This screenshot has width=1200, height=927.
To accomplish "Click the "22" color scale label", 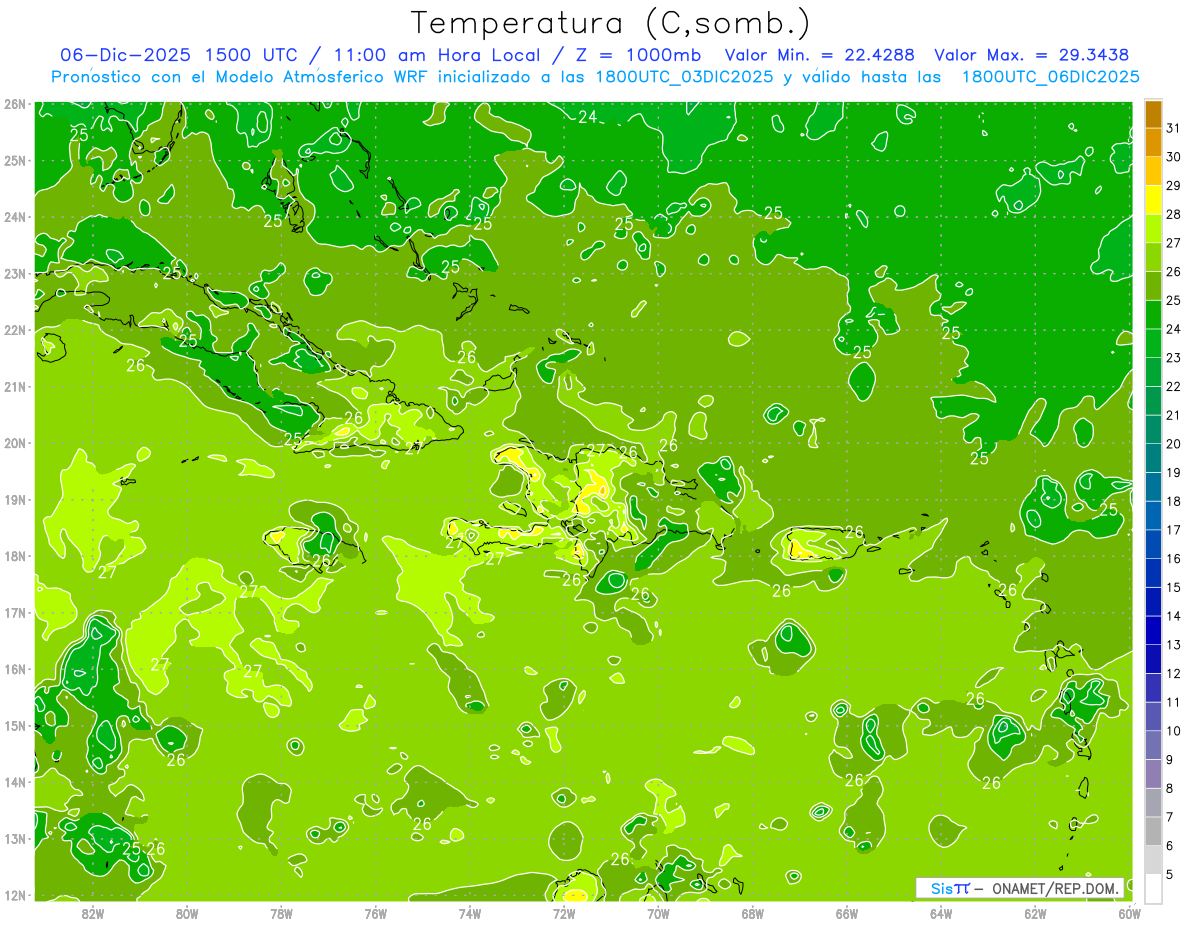I will pyautogui.click(x=1173, y=386).
